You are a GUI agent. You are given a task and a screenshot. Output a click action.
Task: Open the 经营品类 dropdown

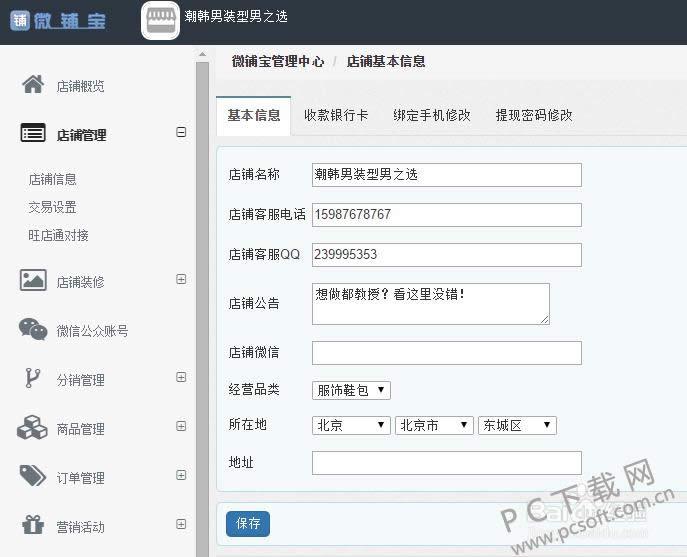point(351,390)
